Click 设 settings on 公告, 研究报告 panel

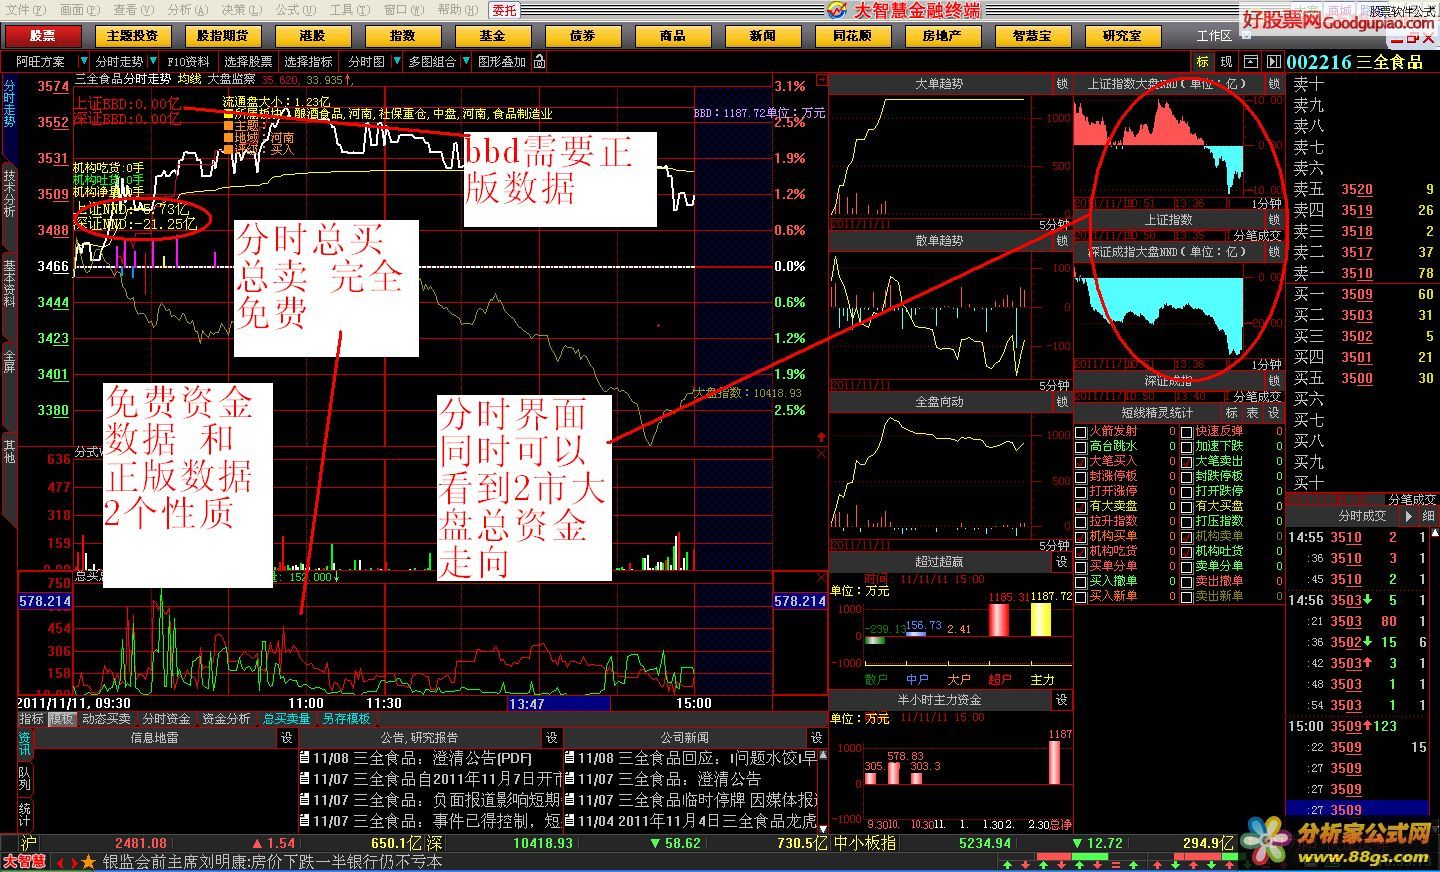pyautogui.click(x=551, y=738)
